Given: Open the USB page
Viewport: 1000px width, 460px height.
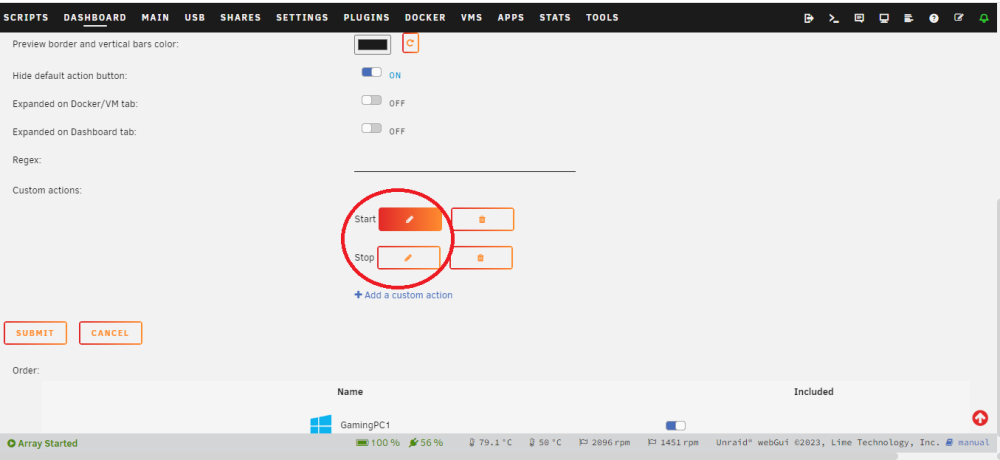Looking at the screenshot, I should click(195, 18).
